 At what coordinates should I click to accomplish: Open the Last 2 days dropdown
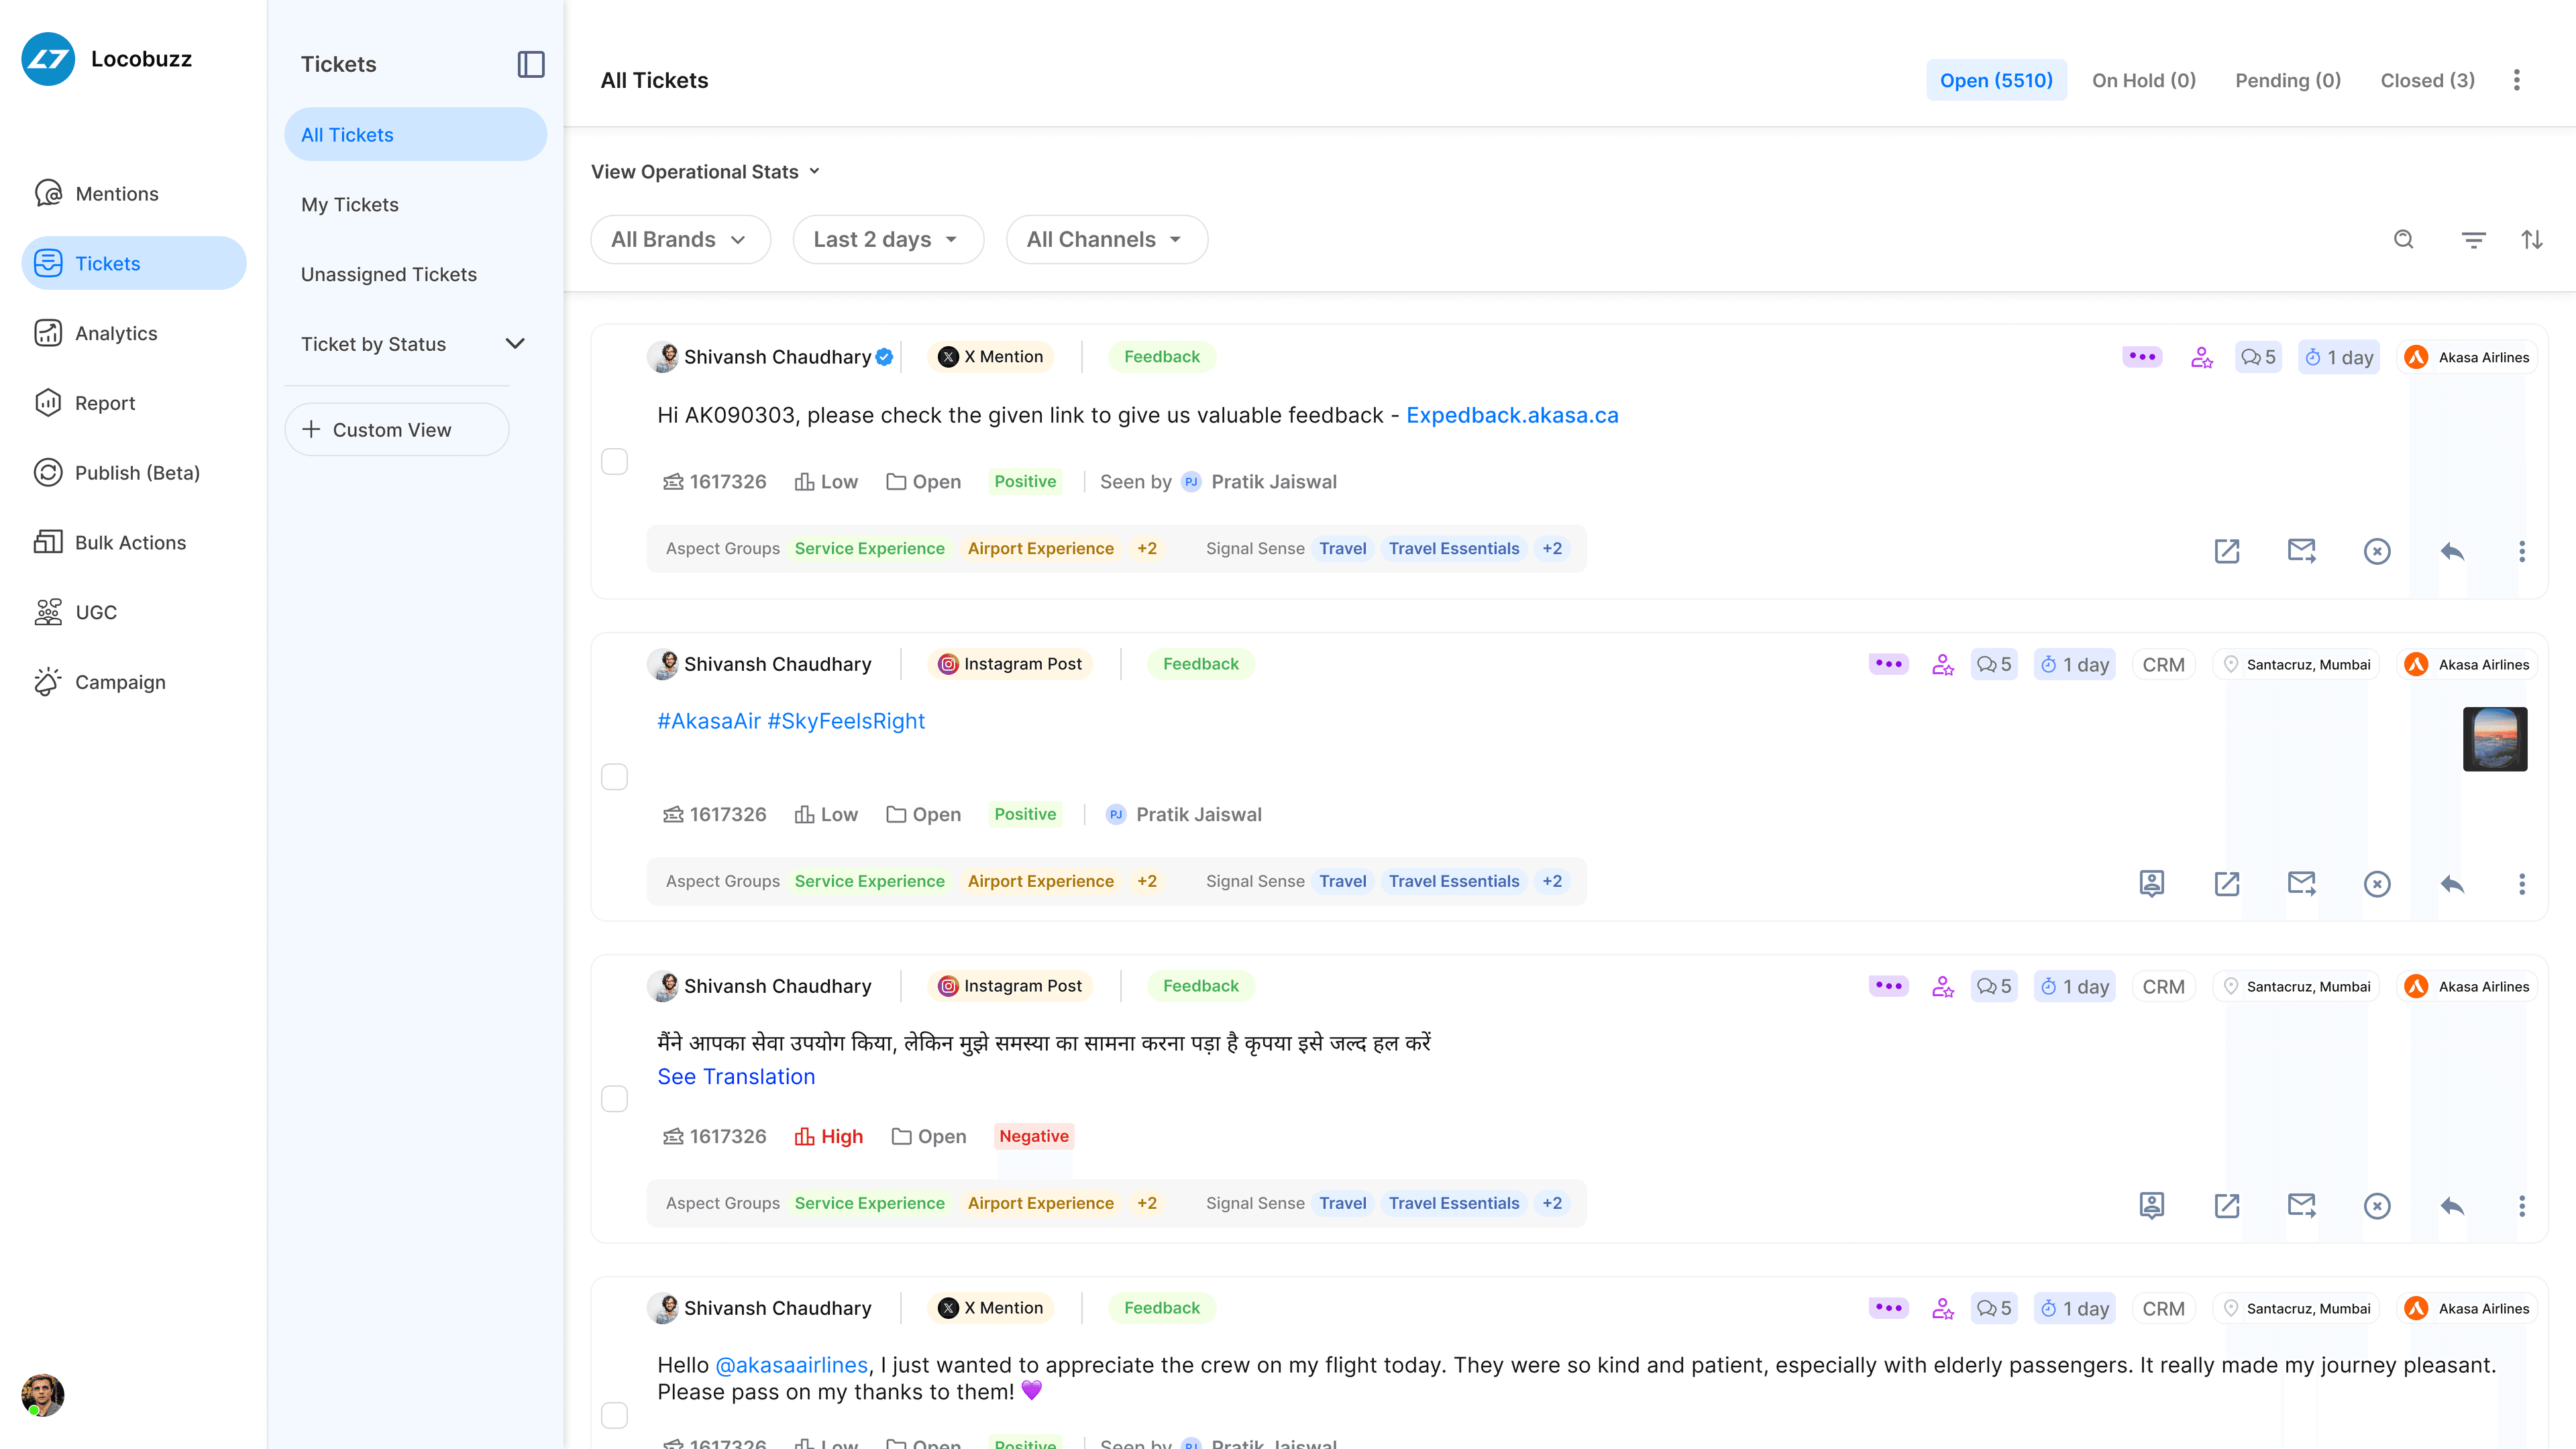point(888,240)
